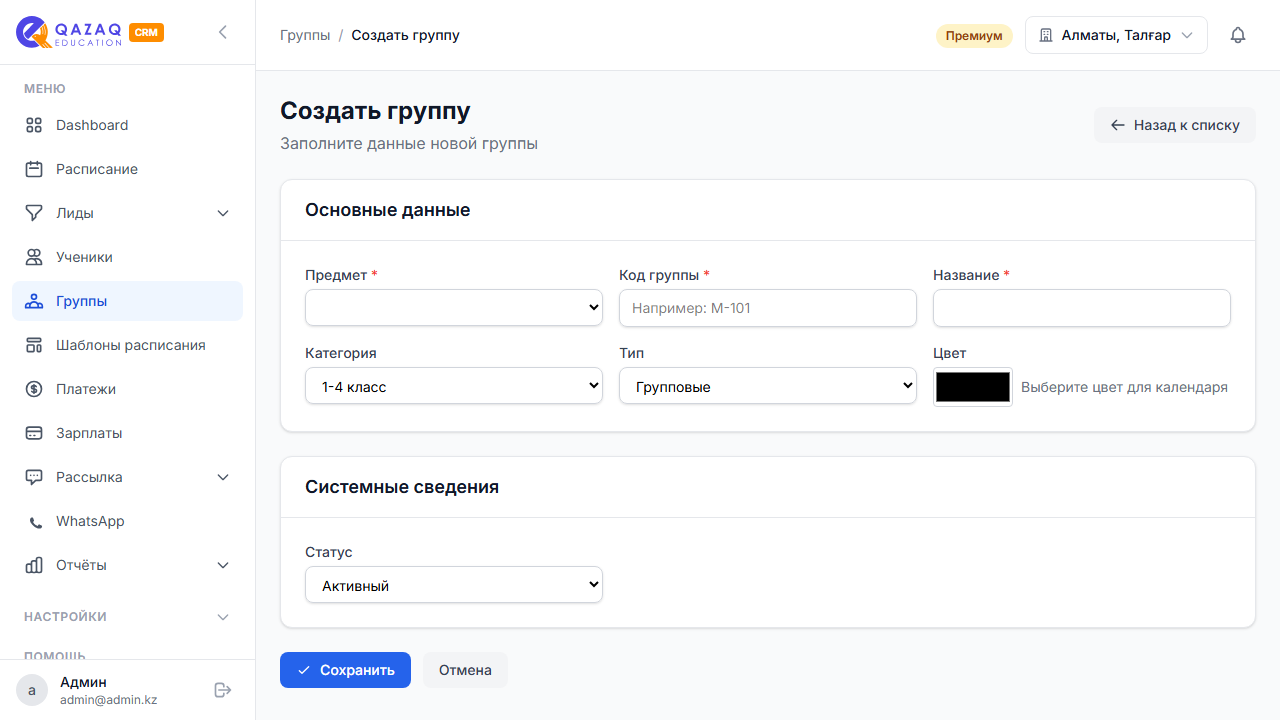Image resolution: width=1280 pixels, height=720 pixels.
Task: Focus the Название input field
Action: 1082,308
